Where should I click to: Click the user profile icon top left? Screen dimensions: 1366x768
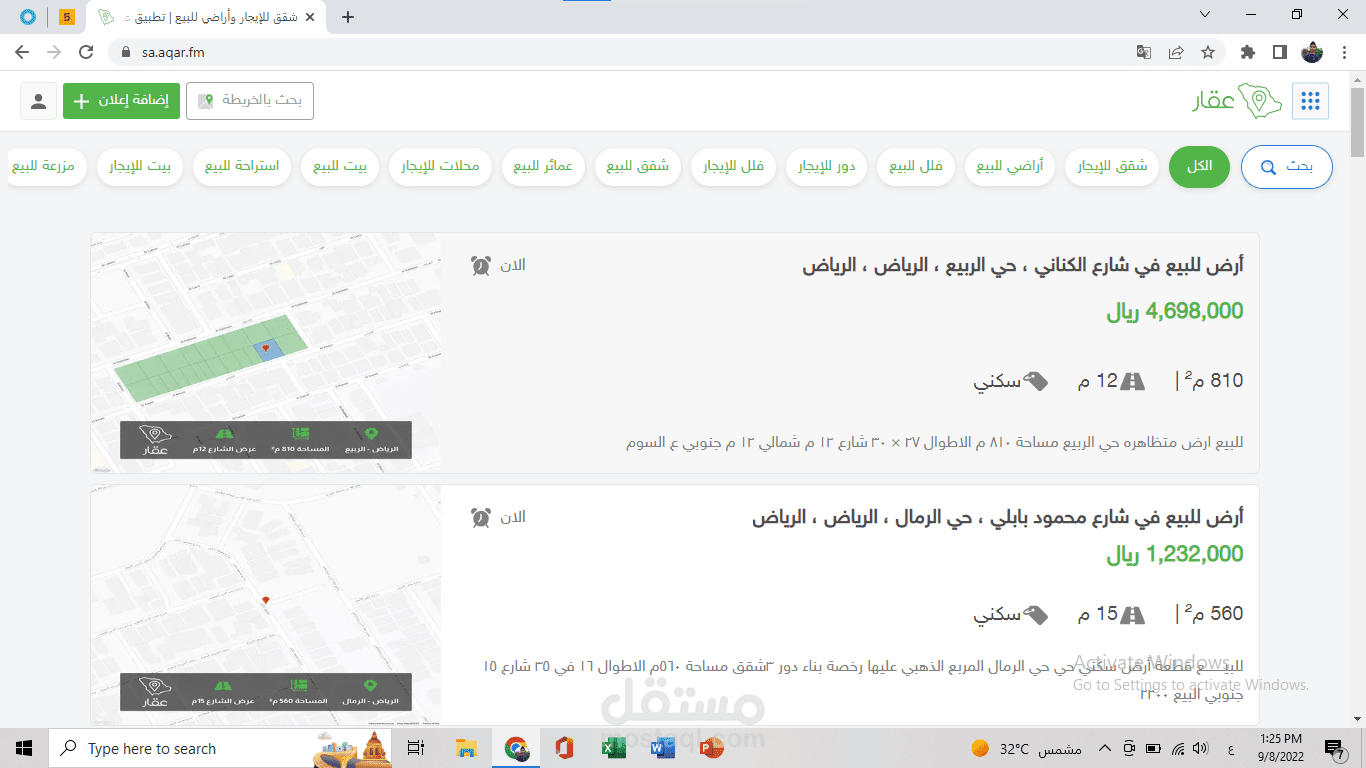click(x=39, y=100)
